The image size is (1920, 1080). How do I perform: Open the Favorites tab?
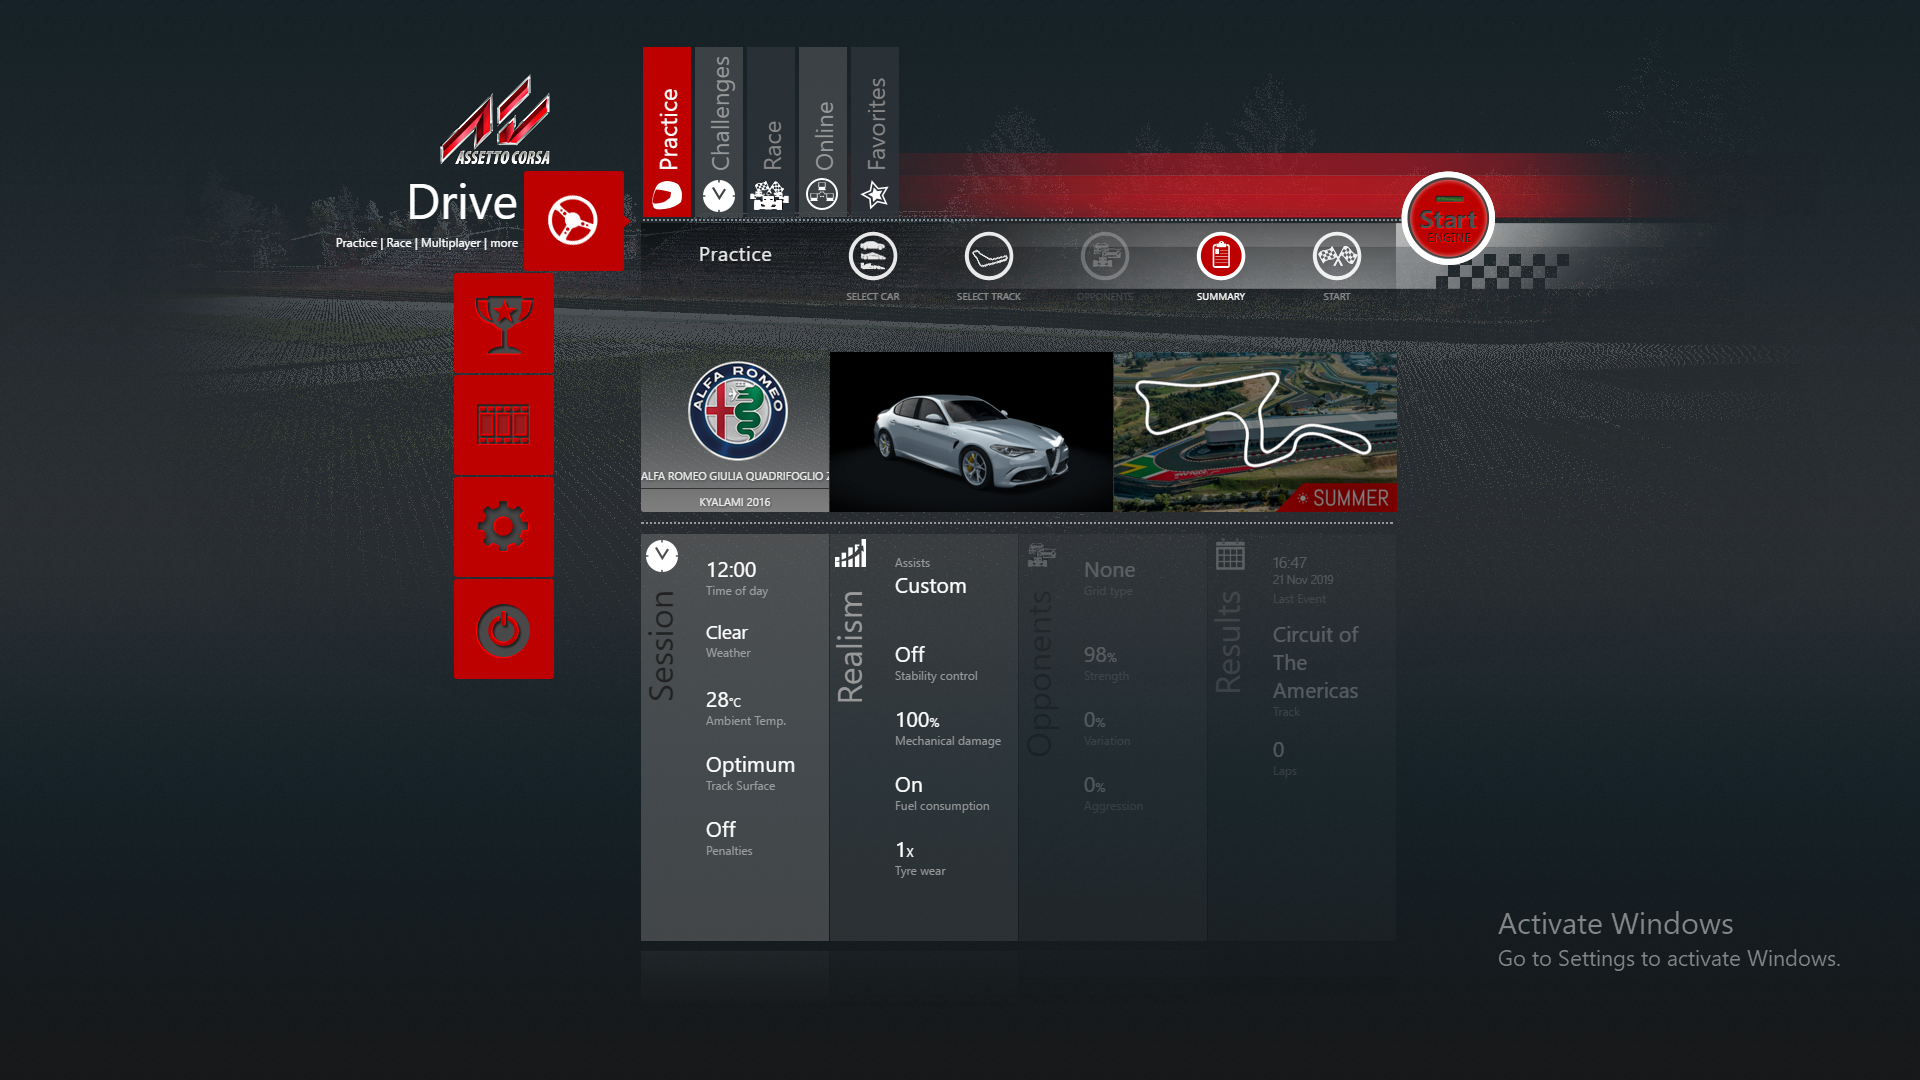click(875, 132)
